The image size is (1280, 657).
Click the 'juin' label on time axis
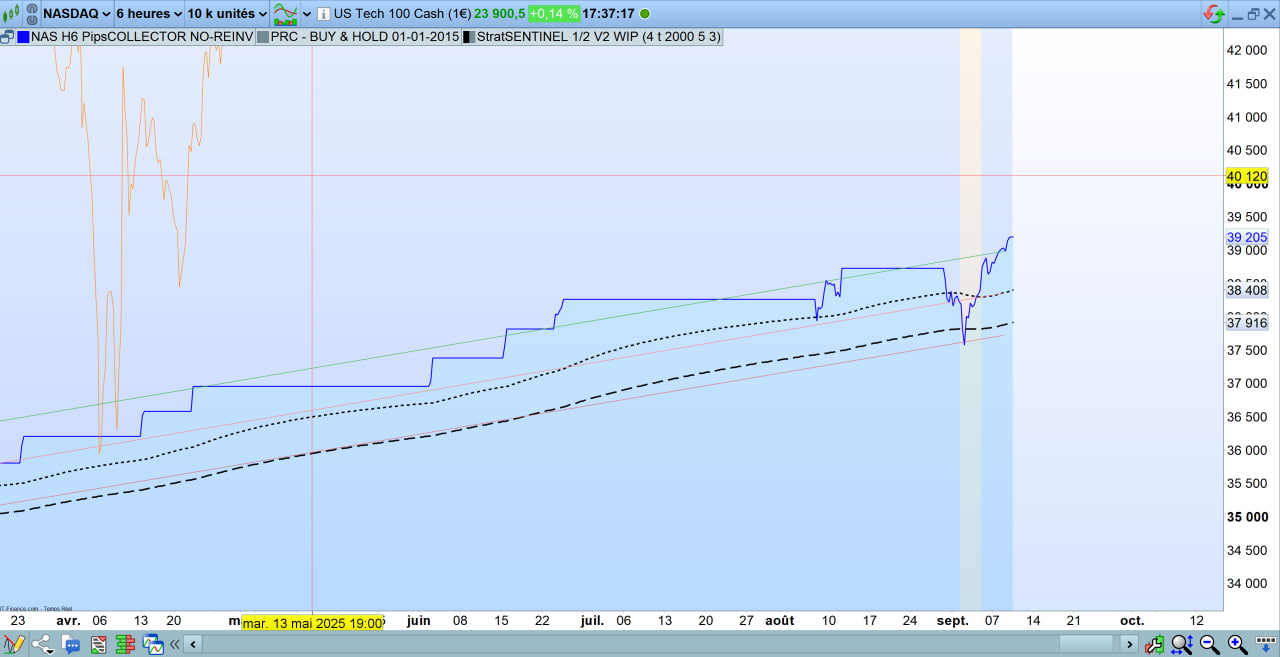(x=418, y=620)
